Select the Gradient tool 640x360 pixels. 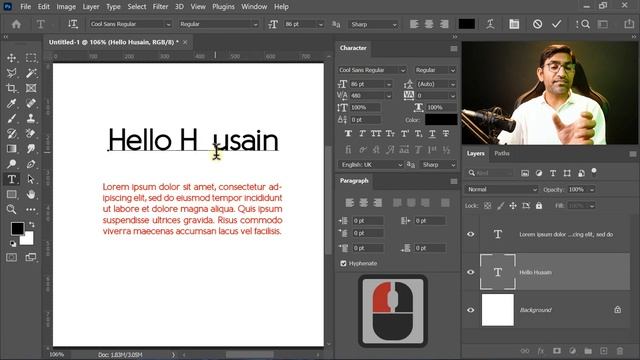coord(11,149)
